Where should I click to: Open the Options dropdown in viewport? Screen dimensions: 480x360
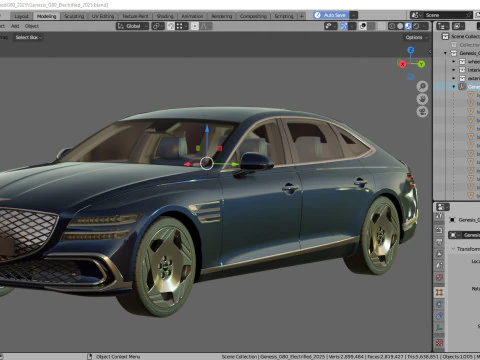416,37
